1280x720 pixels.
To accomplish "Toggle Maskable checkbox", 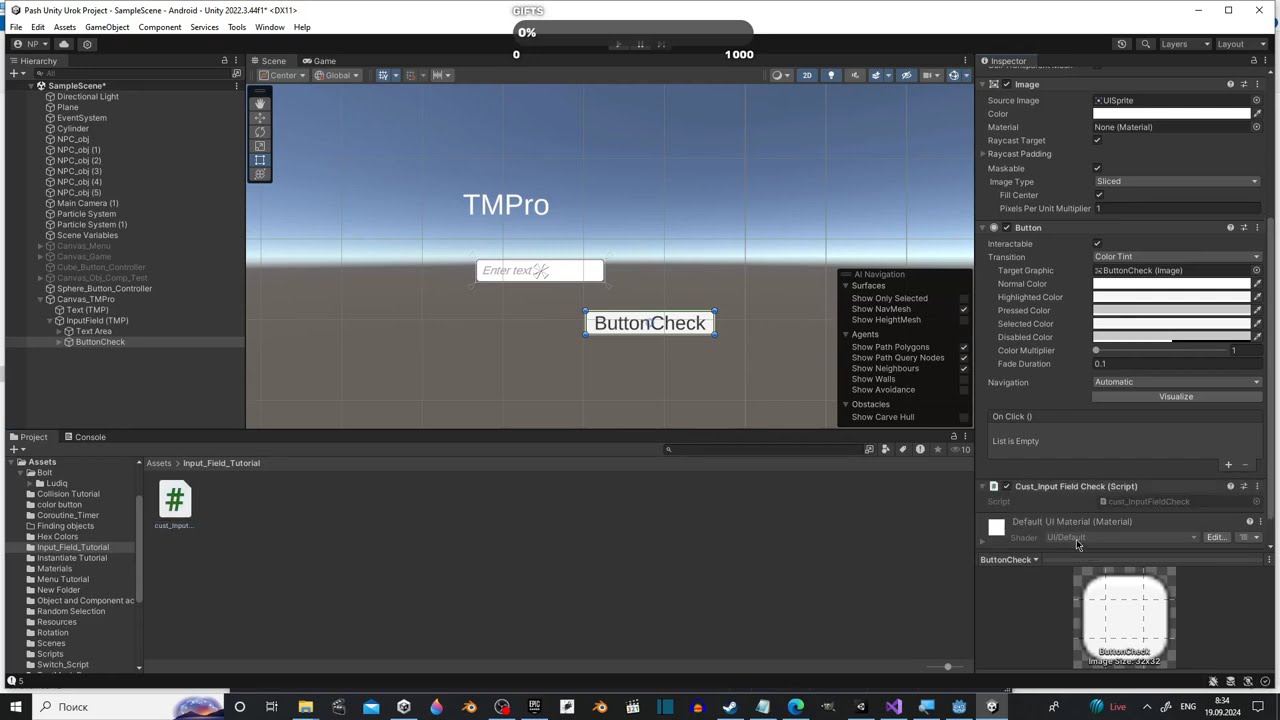I will (x=1097, y=168).
